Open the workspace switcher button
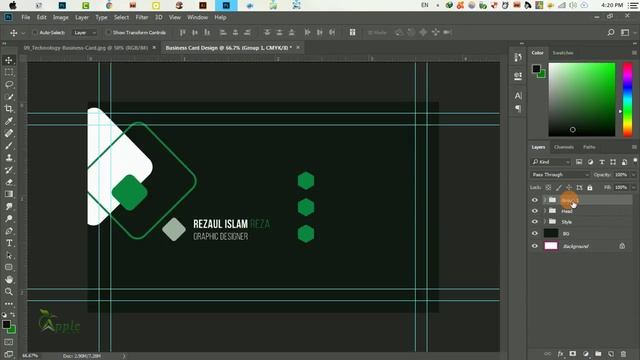Viewport: 640px width, 360px height. [x=625, y=32]
